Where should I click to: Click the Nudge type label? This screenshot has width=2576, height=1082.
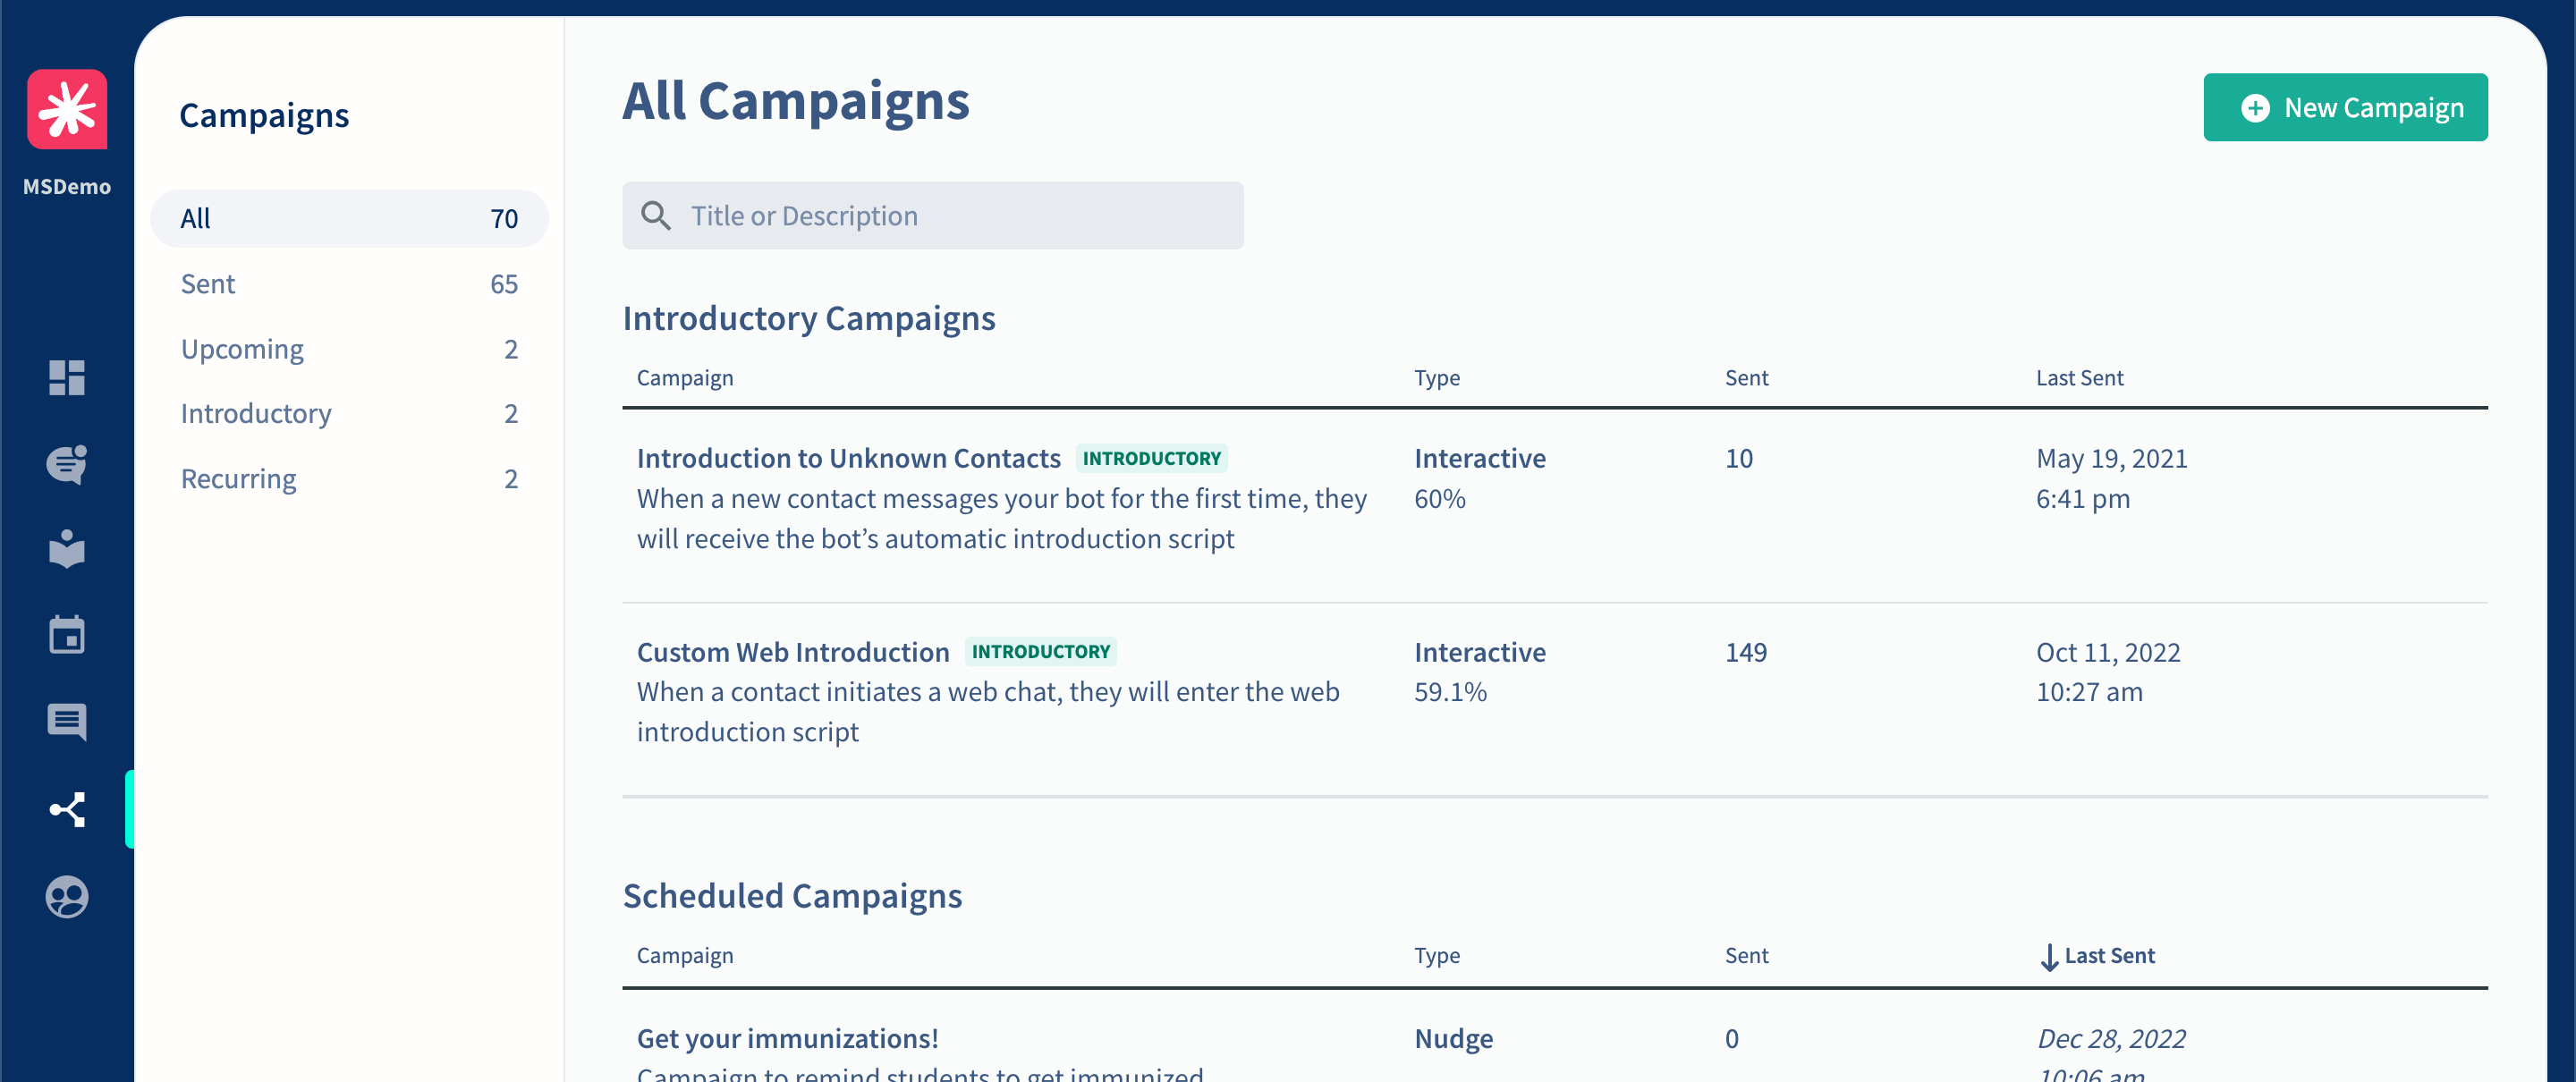(x=1453, y=1038)
